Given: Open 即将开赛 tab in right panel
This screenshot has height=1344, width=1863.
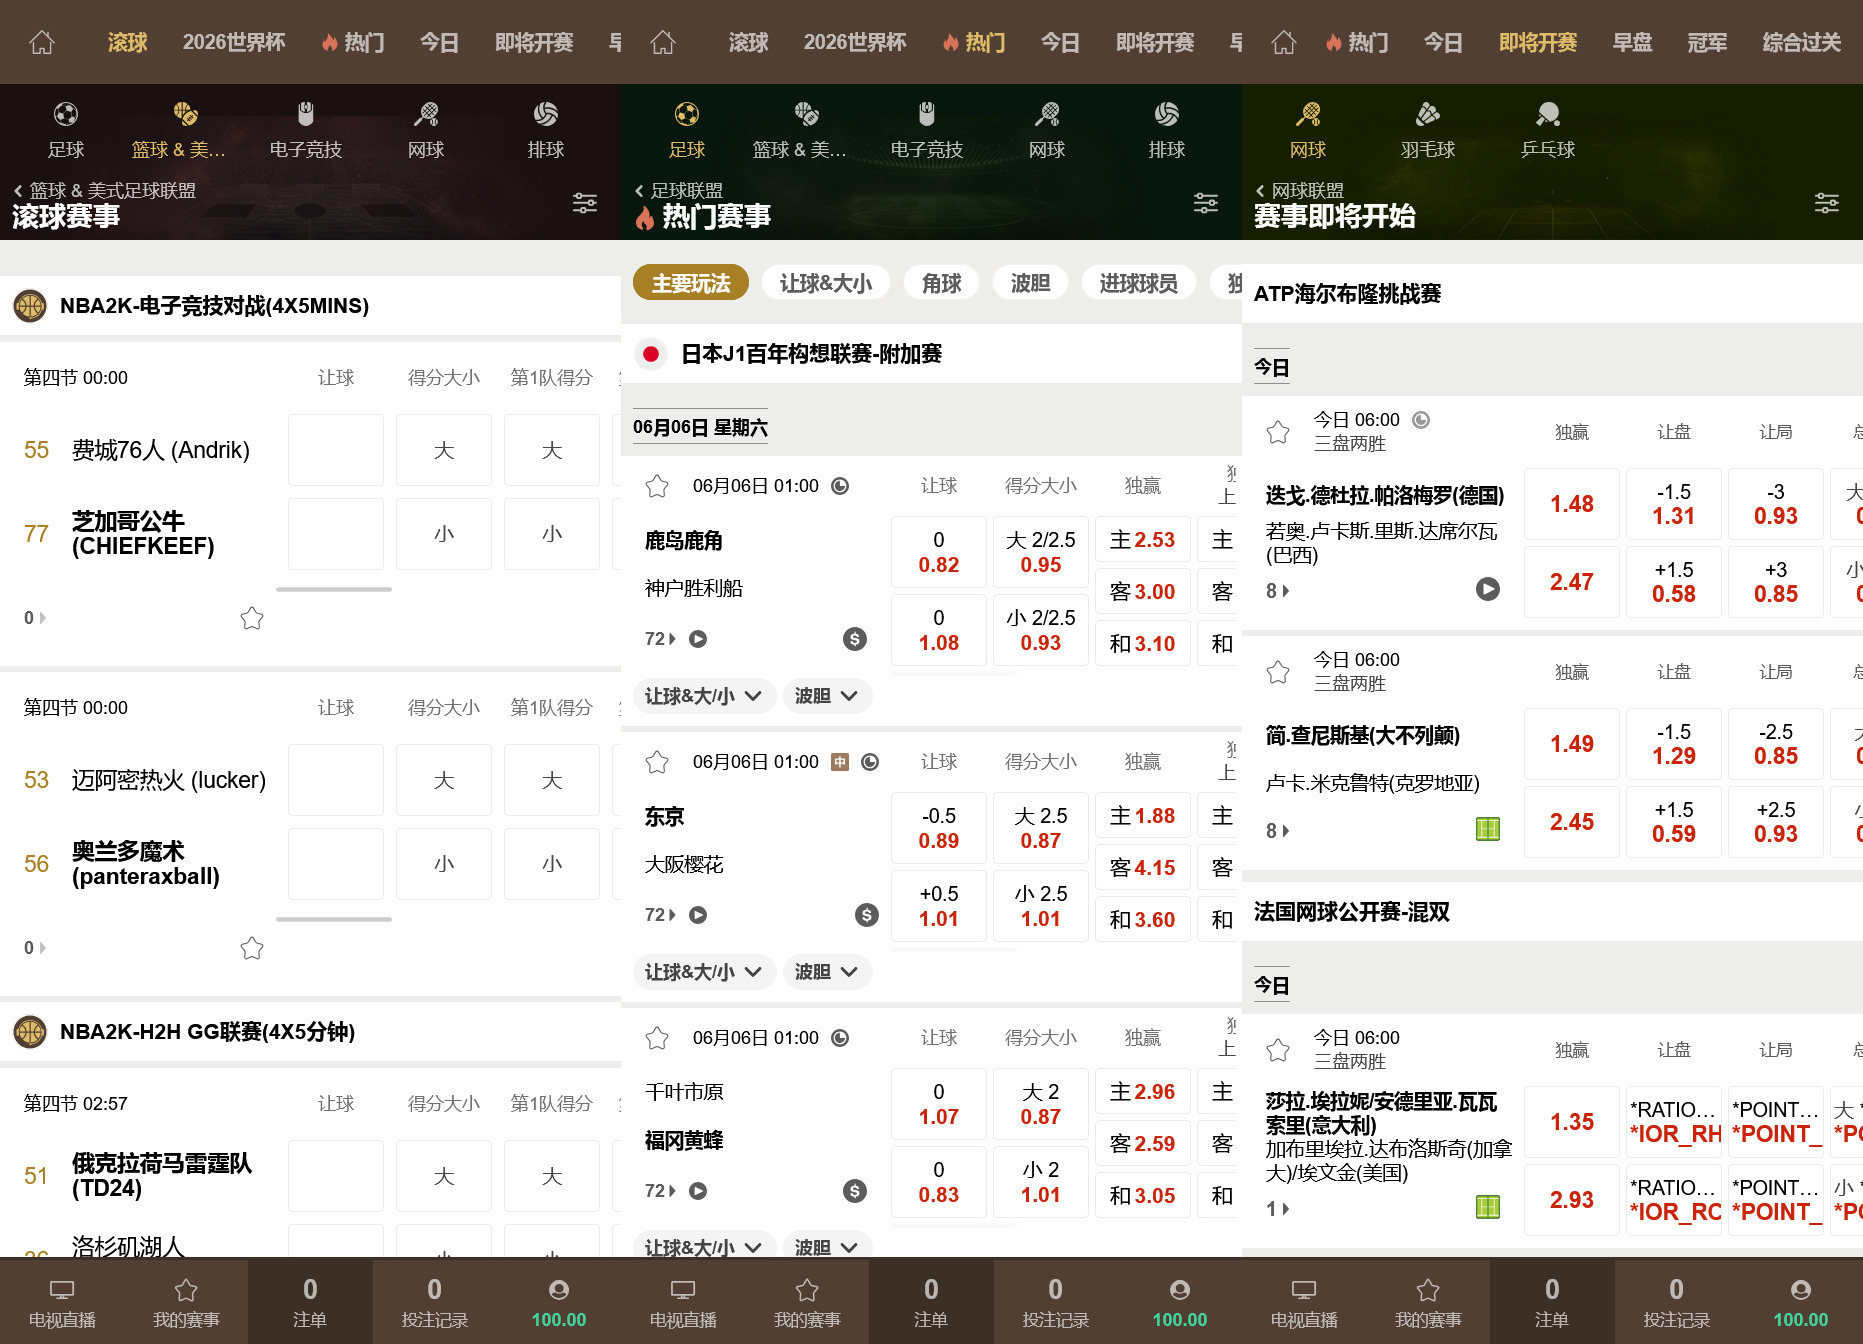Looking at the screenshot, I should click(1538, 42).
